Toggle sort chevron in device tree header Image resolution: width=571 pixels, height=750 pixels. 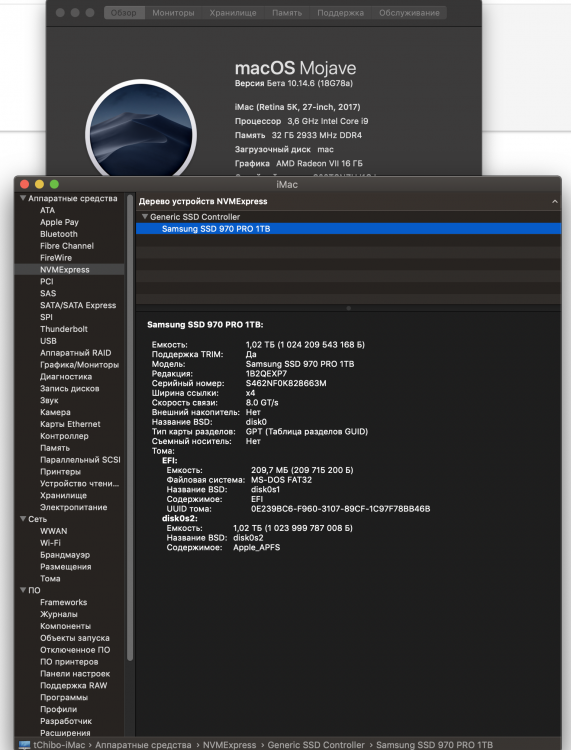point(555,201)
